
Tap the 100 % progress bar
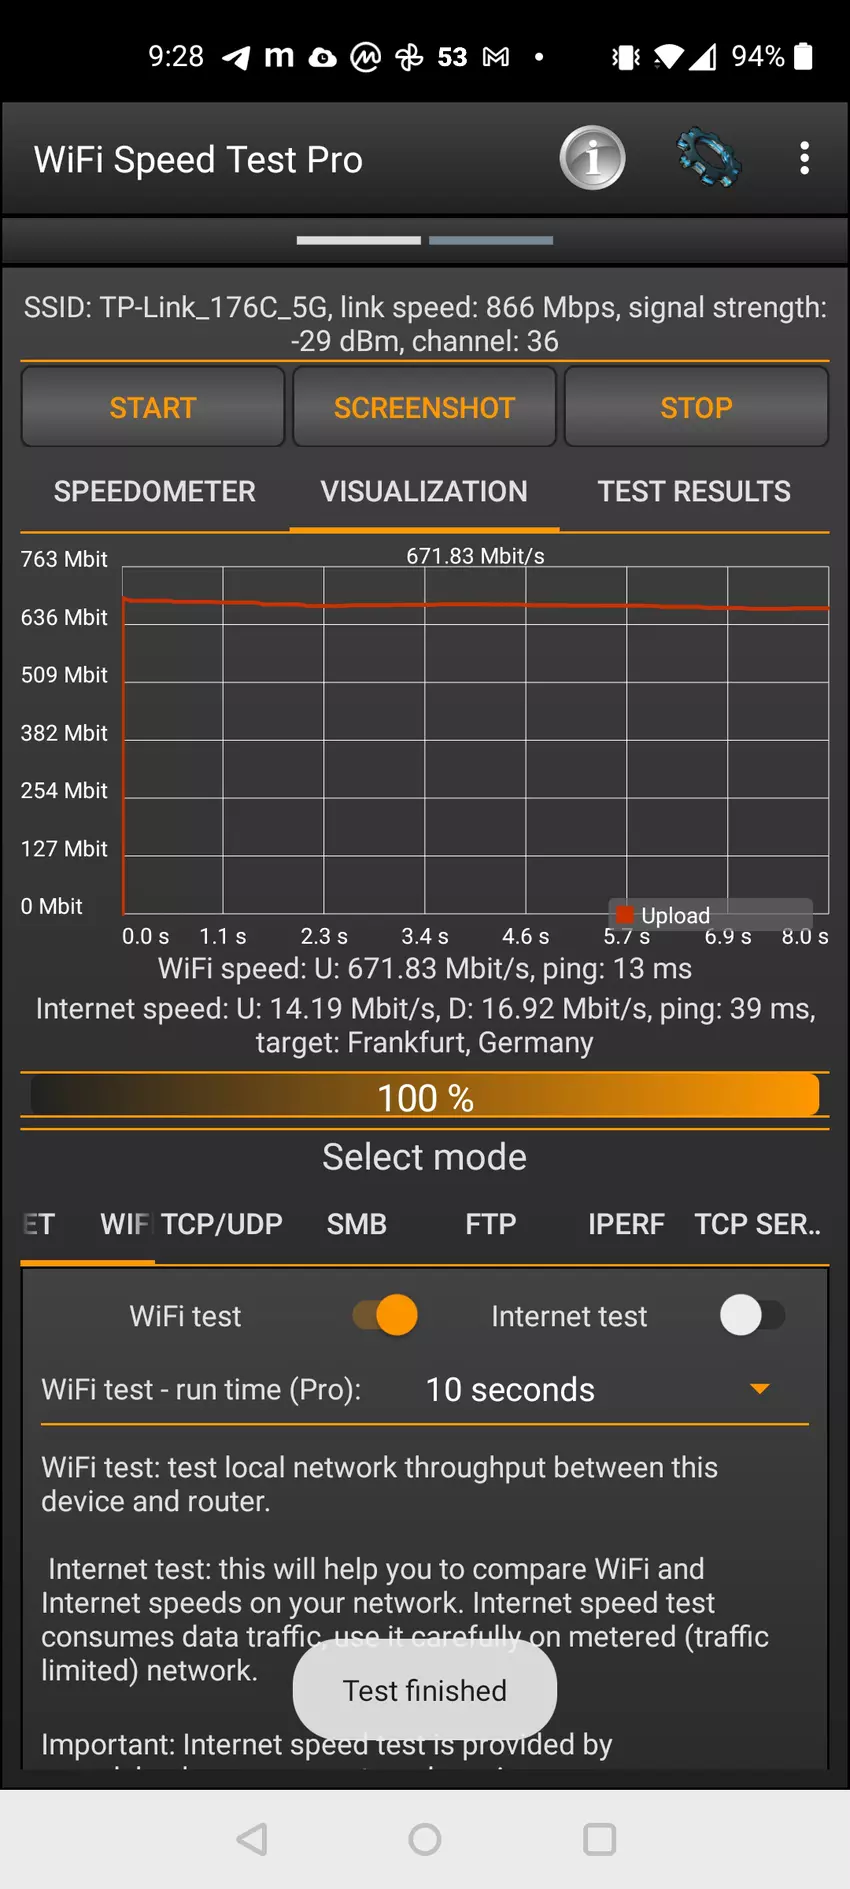[x=425, y=1097]
